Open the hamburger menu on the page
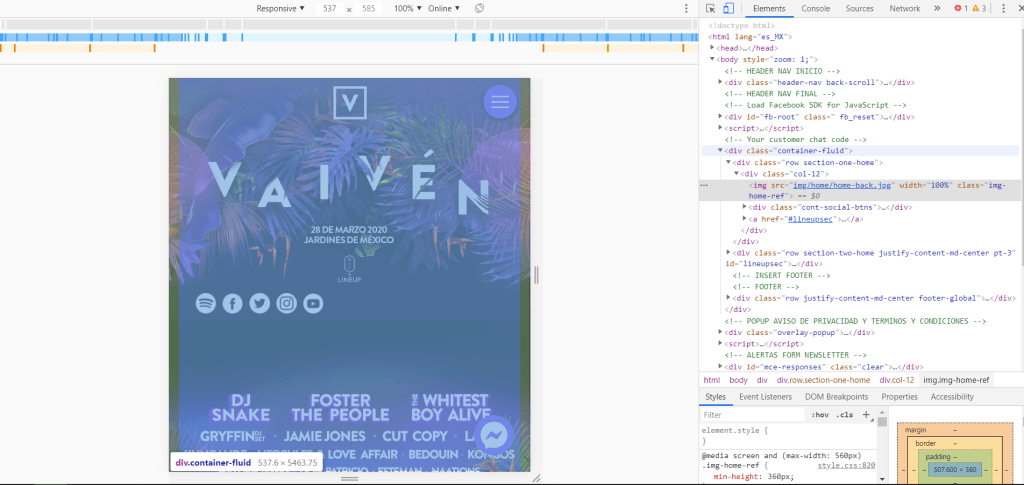1024x485 pixels. click(500, 101)
